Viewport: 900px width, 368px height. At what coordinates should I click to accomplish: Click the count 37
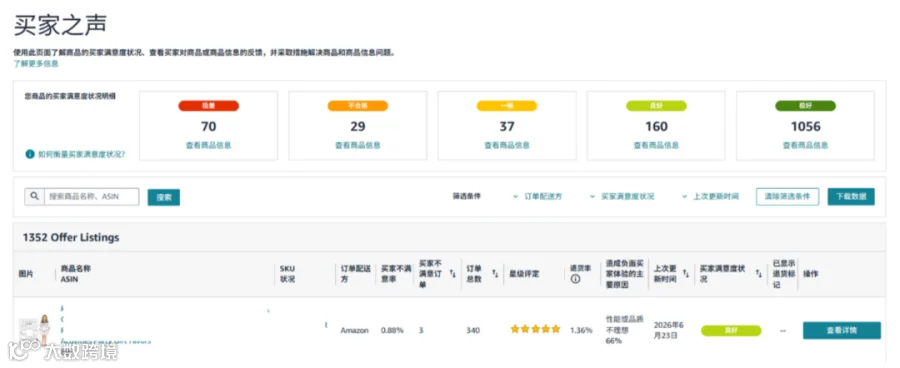coord(507,126)
